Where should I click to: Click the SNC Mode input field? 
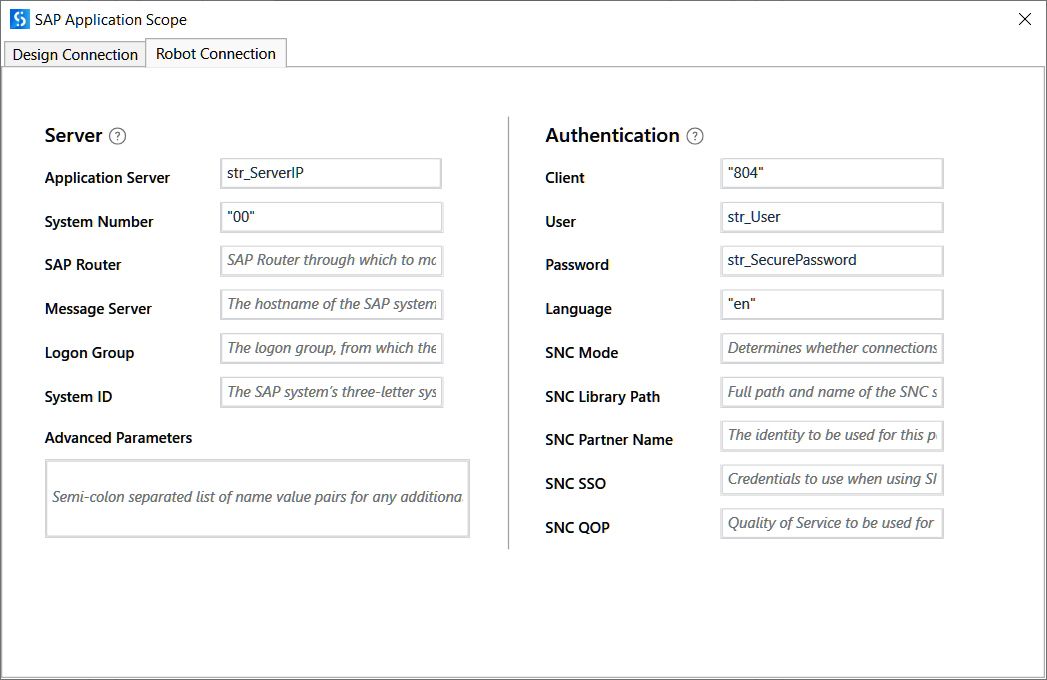coord(832,348)
